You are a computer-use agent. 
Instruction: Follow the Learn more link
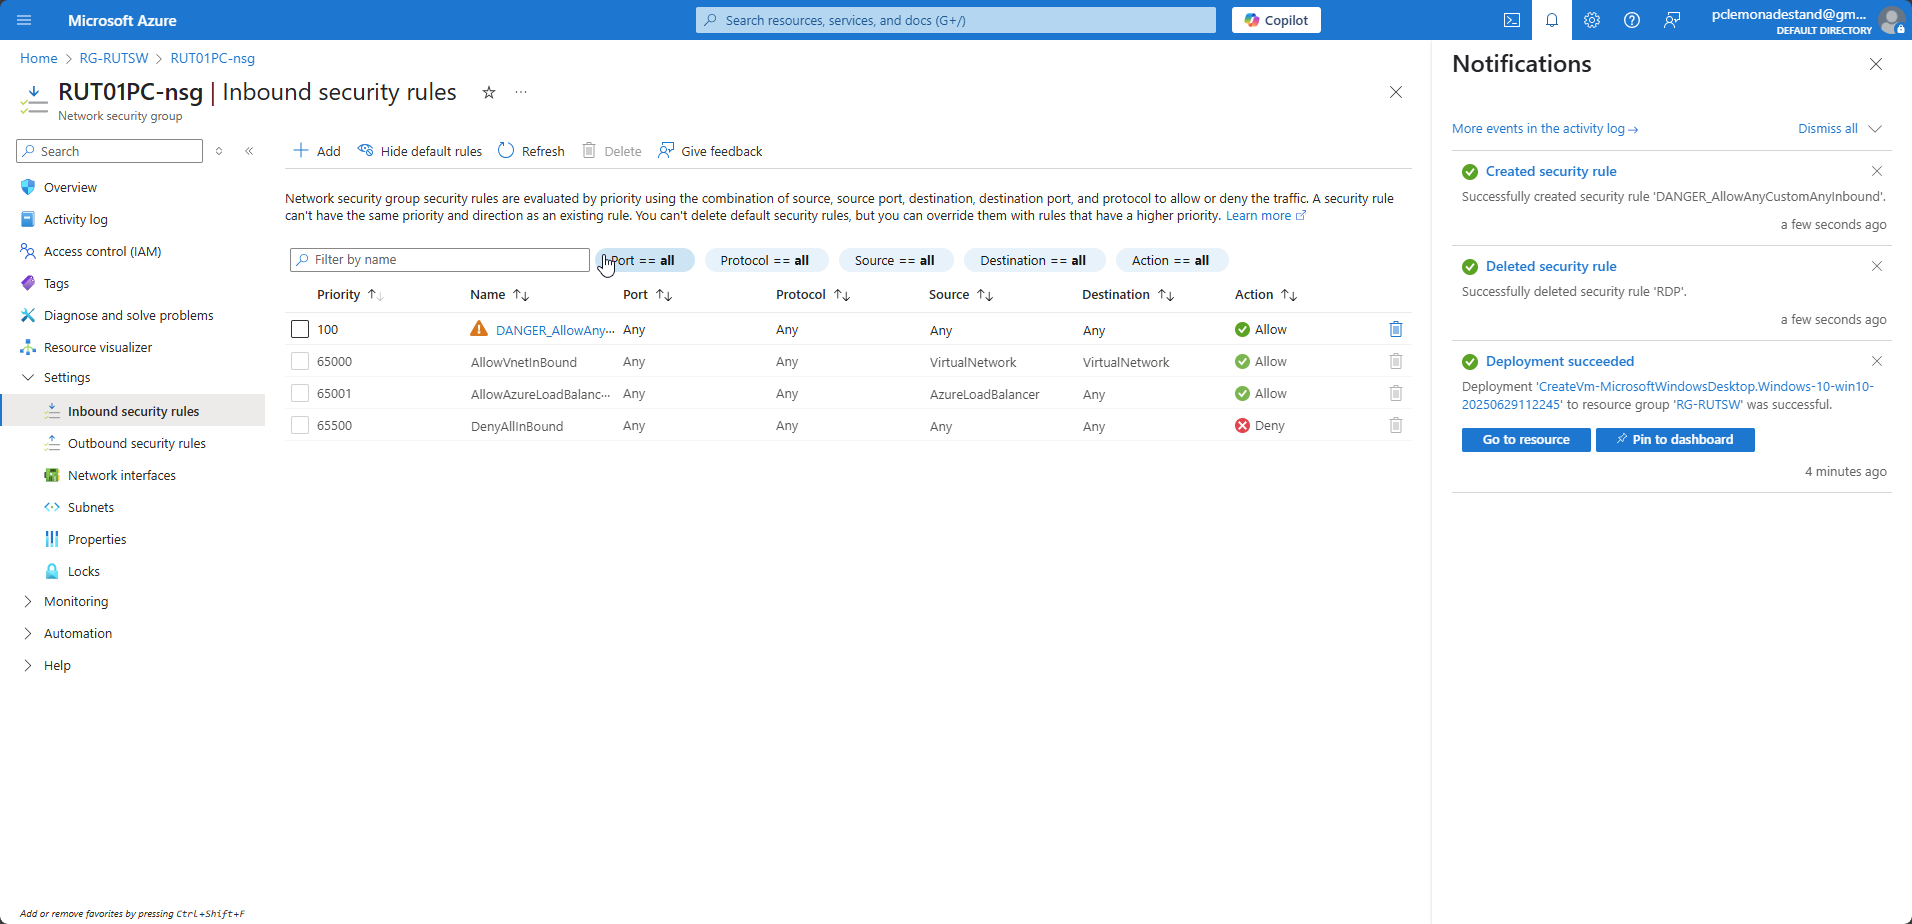click(x=1266, y=215)
